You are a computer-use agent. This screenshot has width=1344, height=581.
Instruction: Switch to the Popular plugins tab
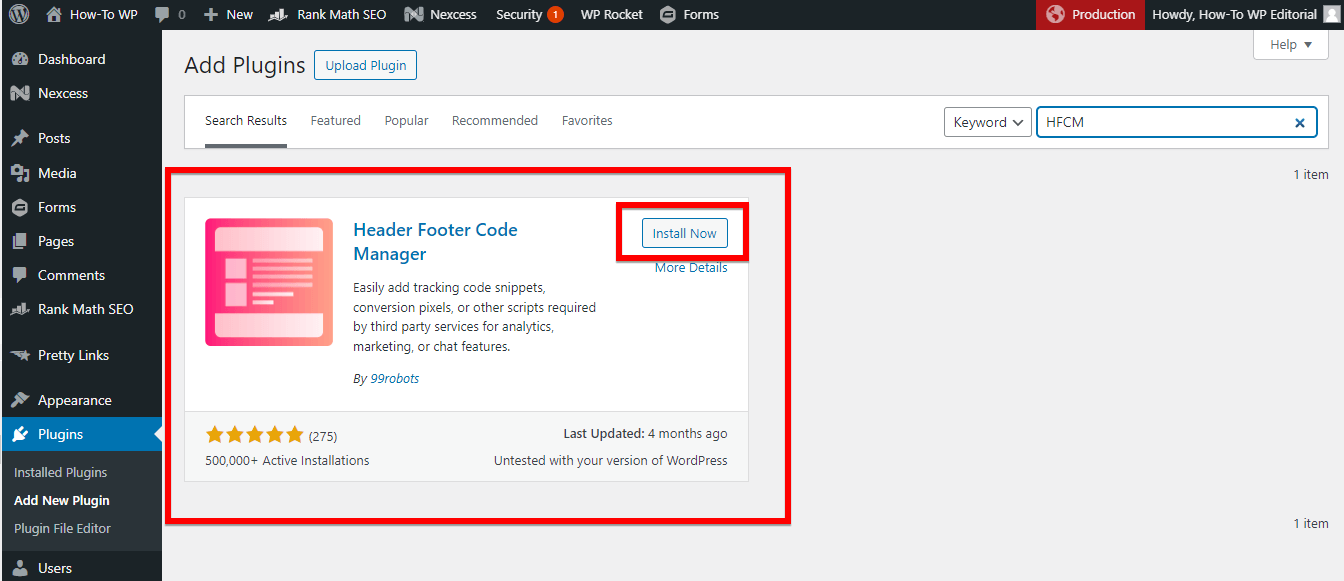406,121
